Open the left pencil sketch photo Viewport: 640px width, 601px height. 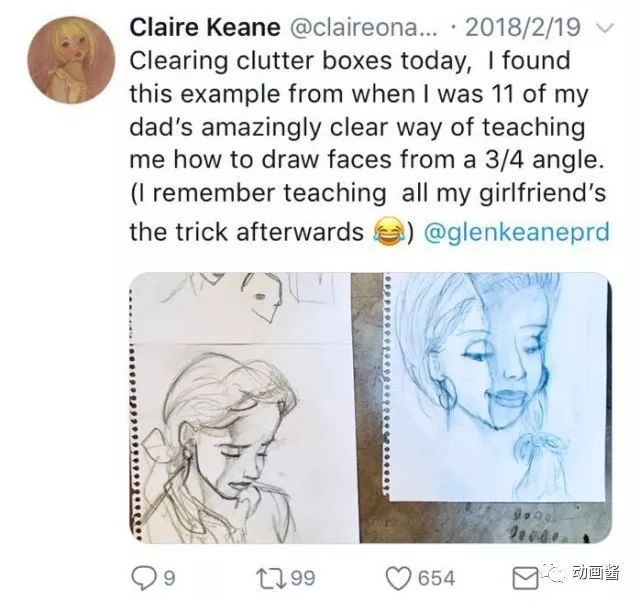[238, 407]
